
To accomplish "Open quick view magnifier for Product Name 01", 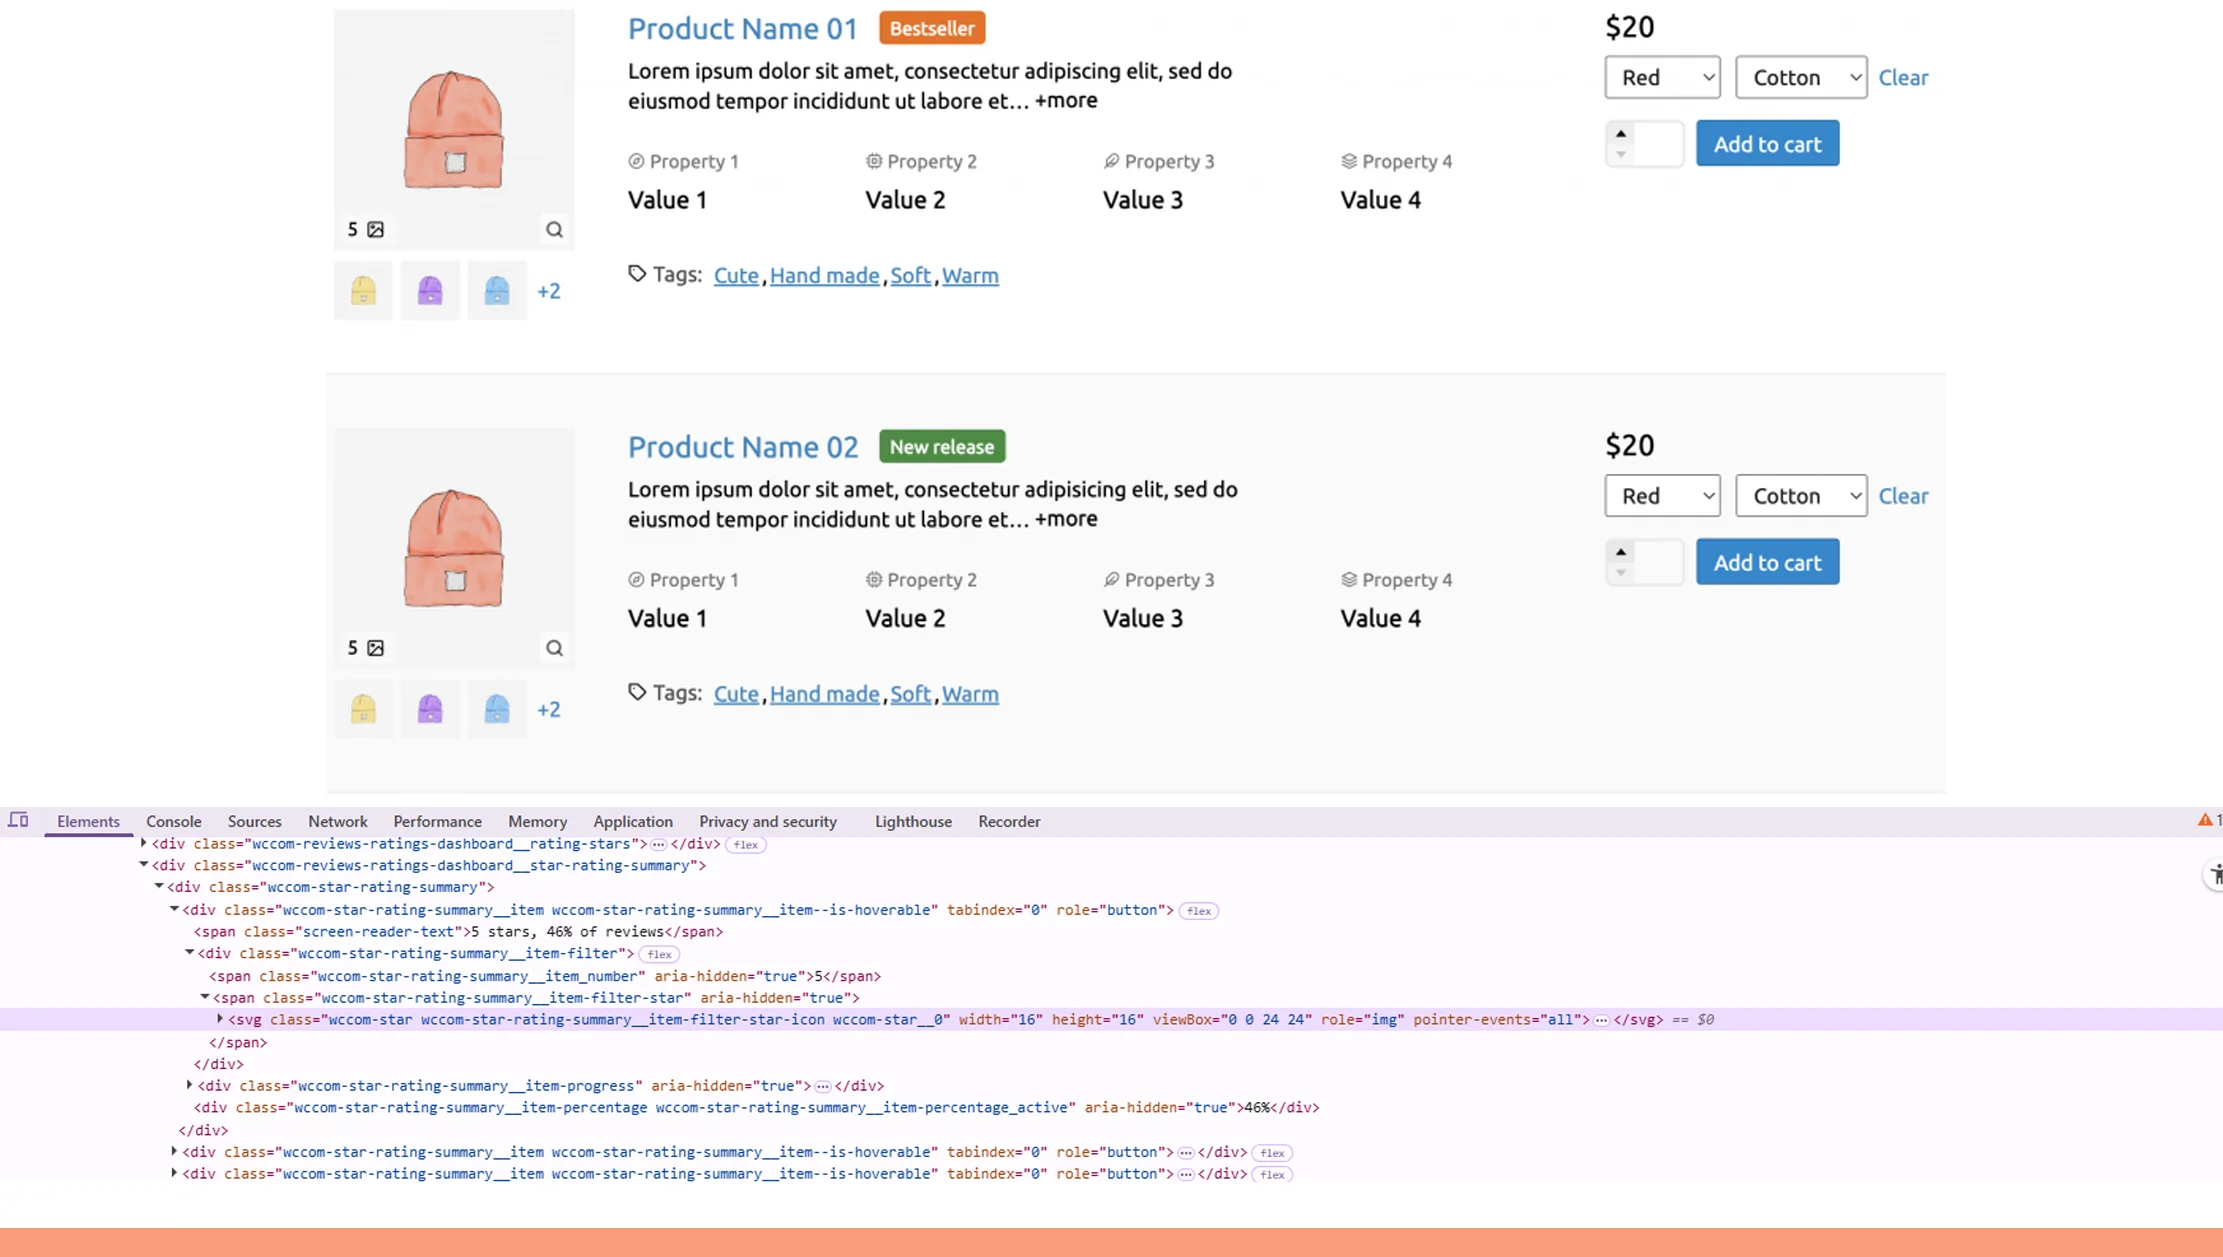I will [554, 229].
